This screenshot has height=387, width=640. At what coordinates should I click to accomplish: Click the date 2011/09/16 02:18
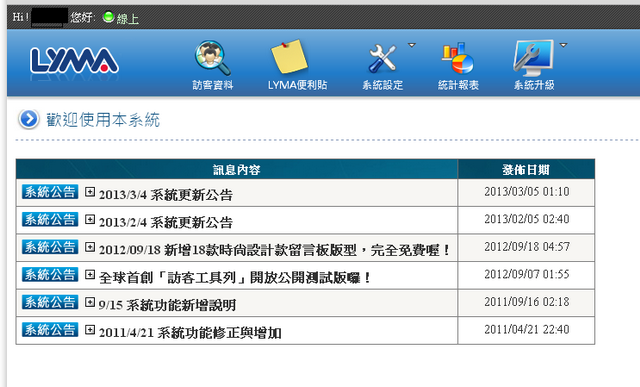click(527, 302)
